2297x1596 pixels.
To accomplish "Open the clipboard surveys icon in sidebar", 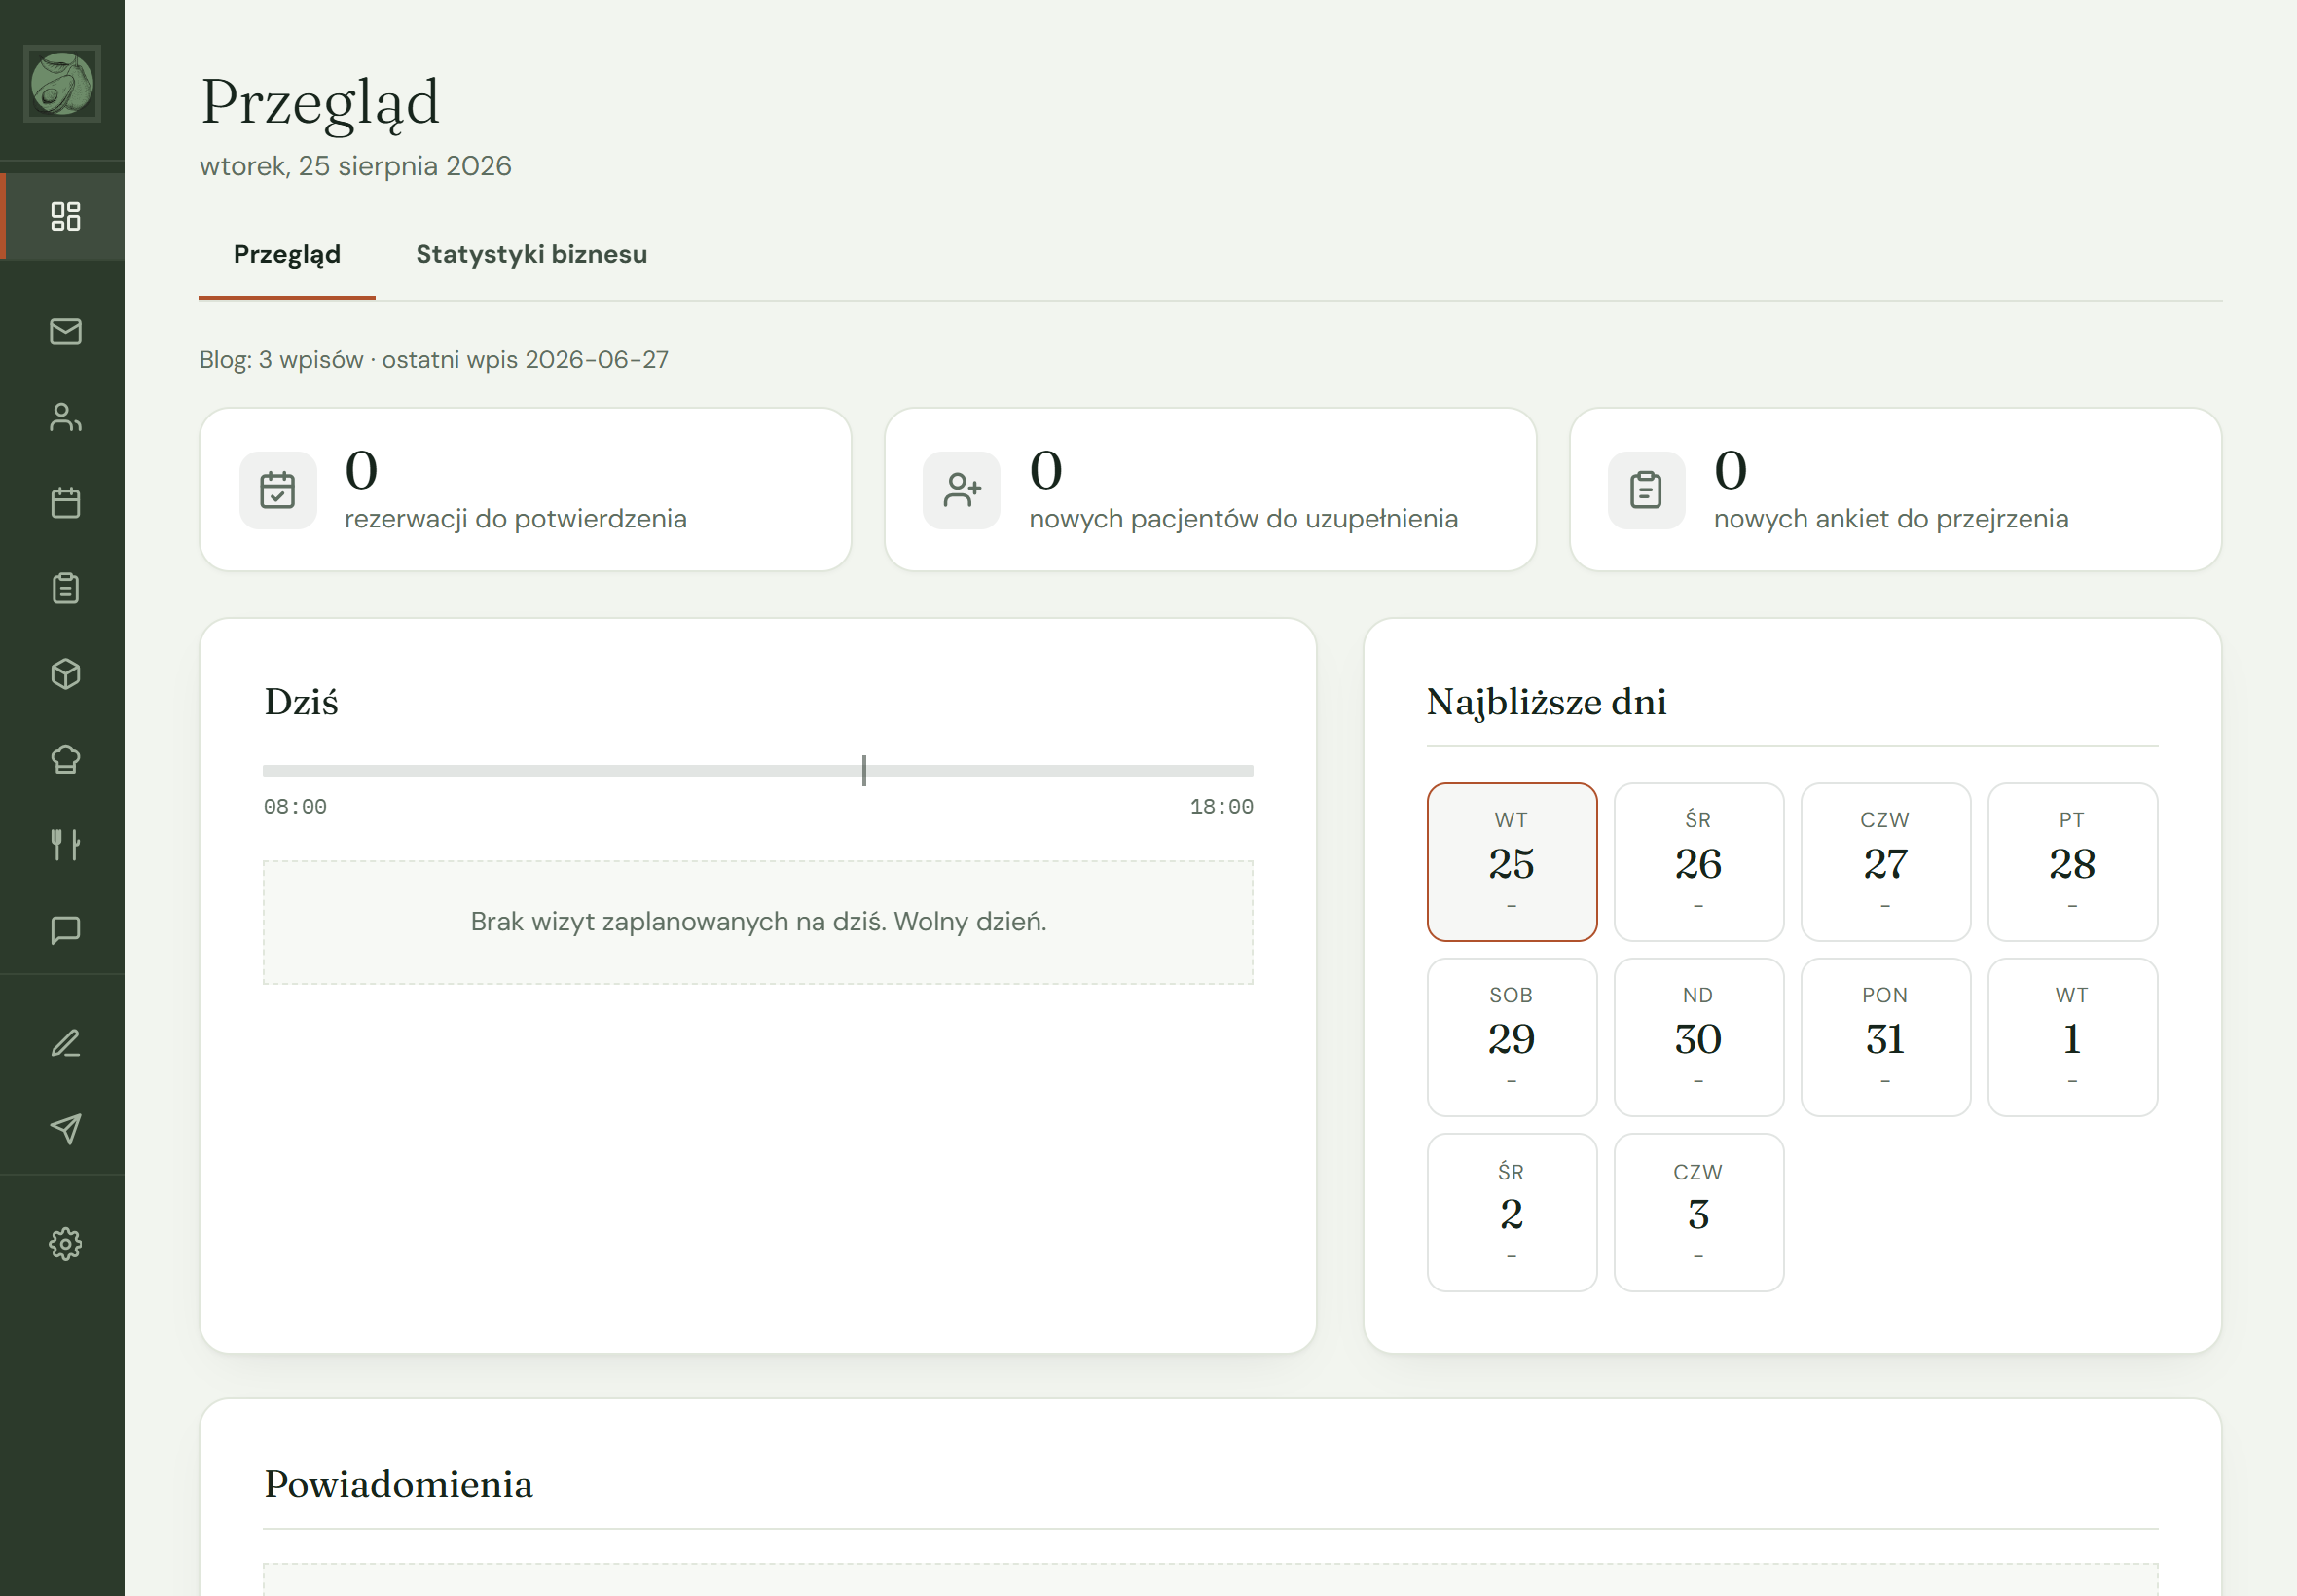I will point(65,588).
